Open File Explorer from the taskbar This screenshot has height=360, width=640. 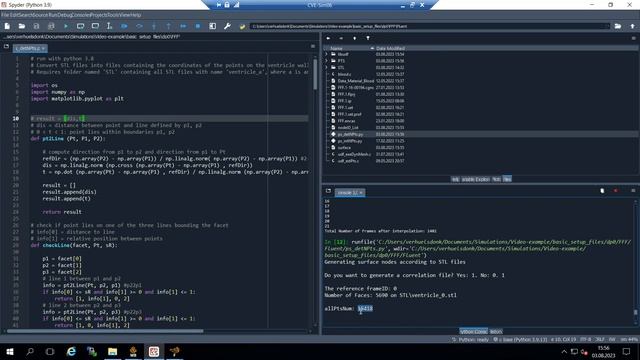113,351
